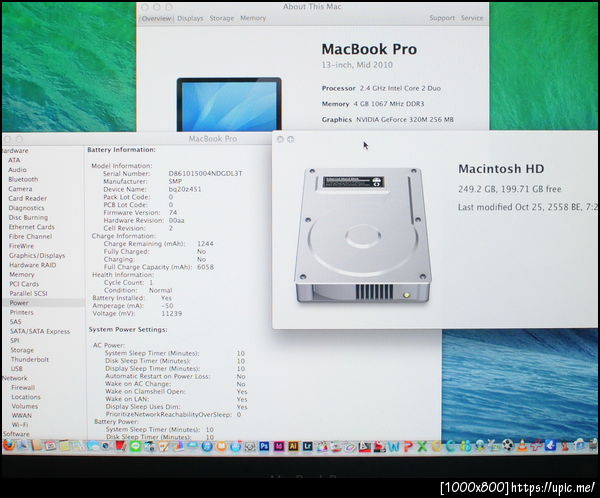The image size is (600, 498).
Task: Select Fibre Channel in the sidebar
Action: (30, 237)
